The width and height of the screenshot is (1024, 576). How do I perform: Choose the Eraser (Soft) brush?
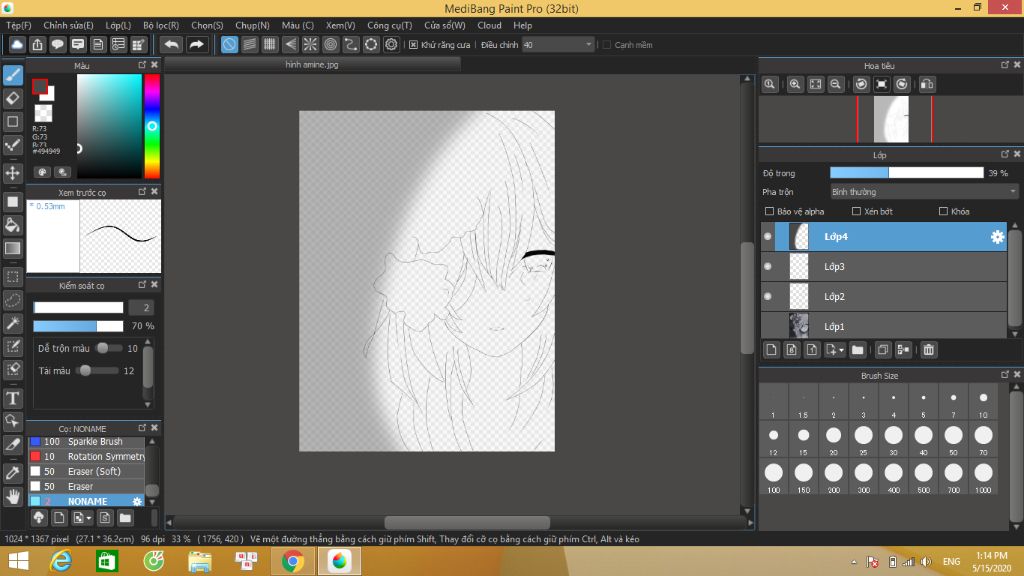[x=87, y=472]
